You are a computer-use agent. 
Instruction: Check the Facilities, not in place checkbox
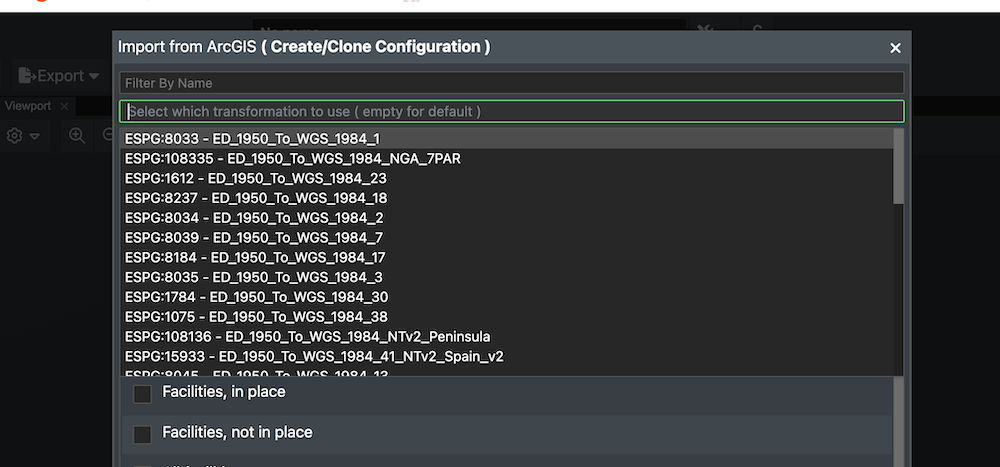coord(142,434)
